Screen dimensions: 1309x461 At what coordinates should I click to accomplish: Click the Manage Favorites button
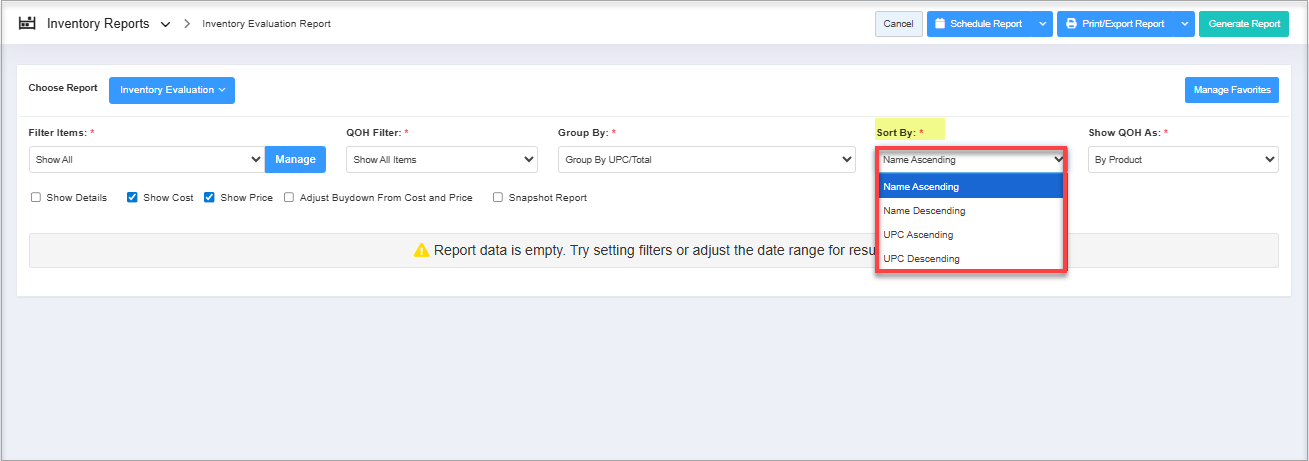1231,90
